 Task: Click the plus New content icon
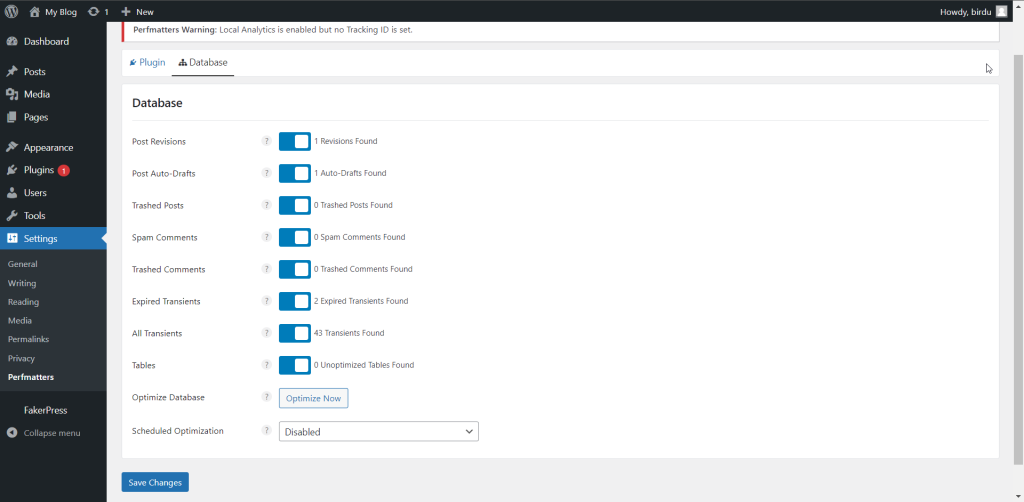click(x=126, y=11)
